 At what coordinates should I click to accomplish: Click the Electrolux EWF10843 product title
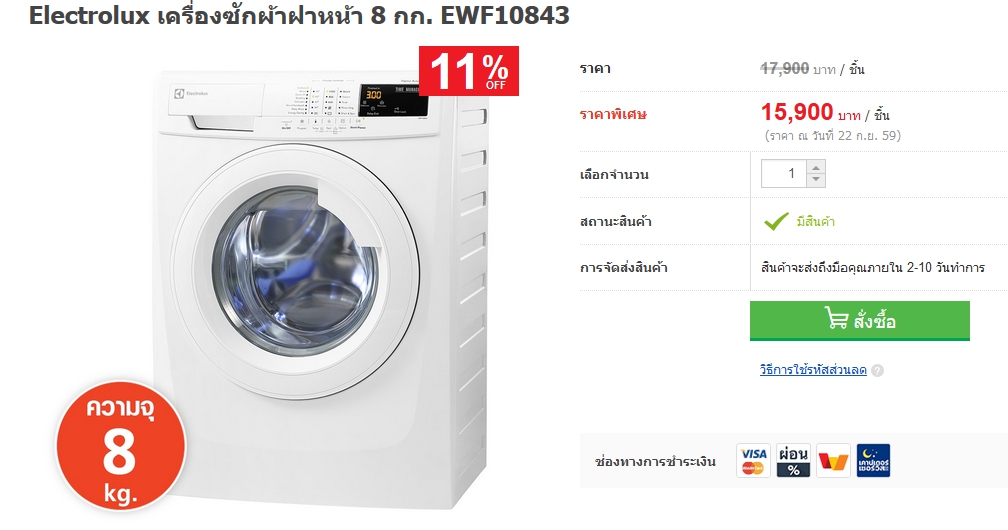(x=300, y=15)
